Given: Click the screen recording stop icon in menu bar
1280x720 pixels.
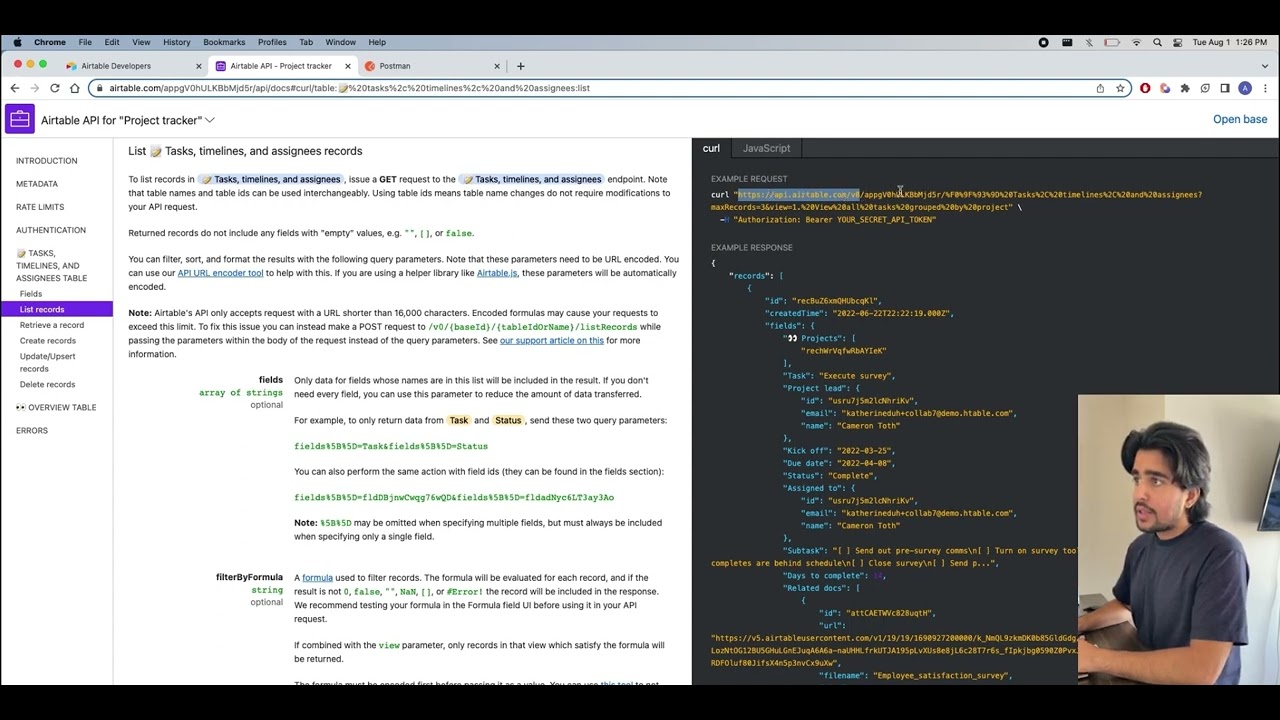Looking at the screenshot, I should coord(1043,42).
